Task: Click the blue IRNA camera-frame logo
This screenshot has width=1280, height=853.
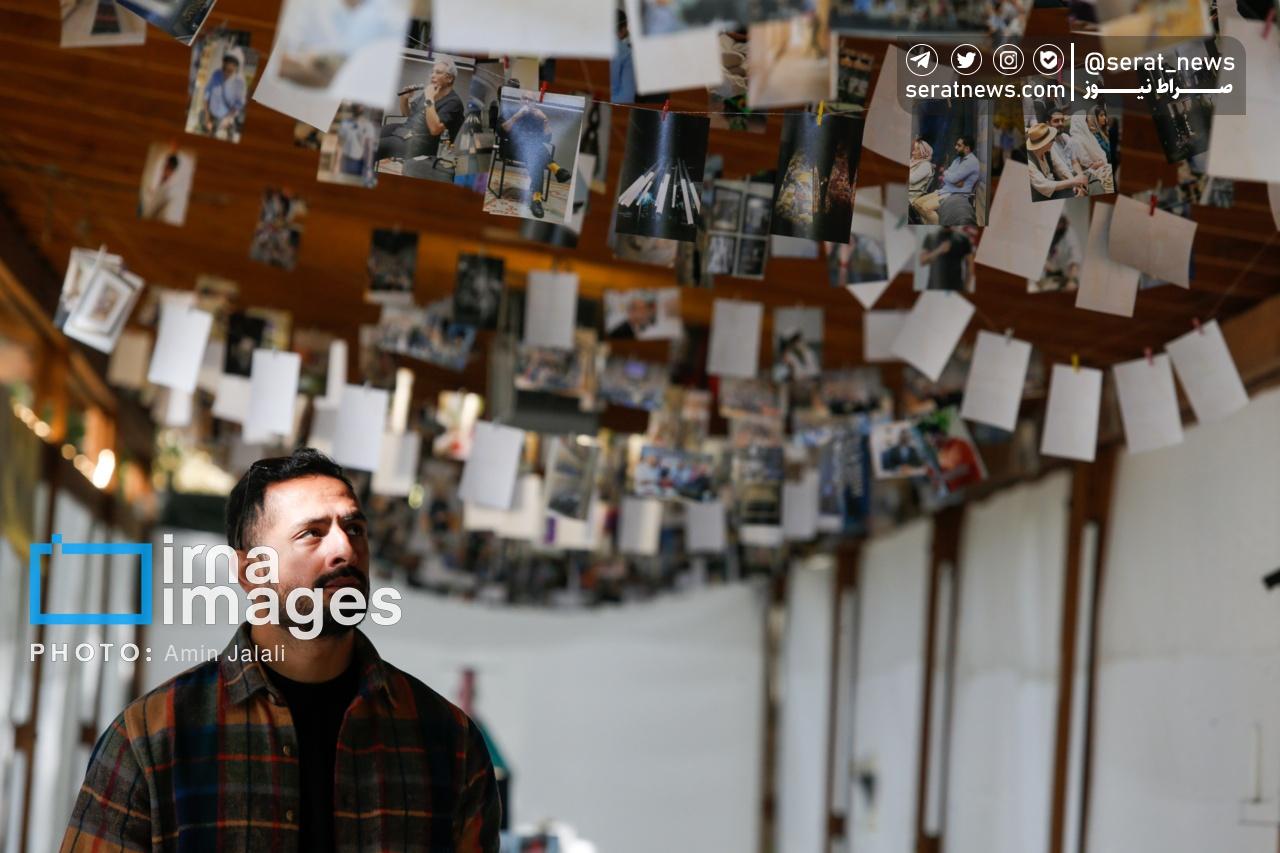Action: pos(91,580)
